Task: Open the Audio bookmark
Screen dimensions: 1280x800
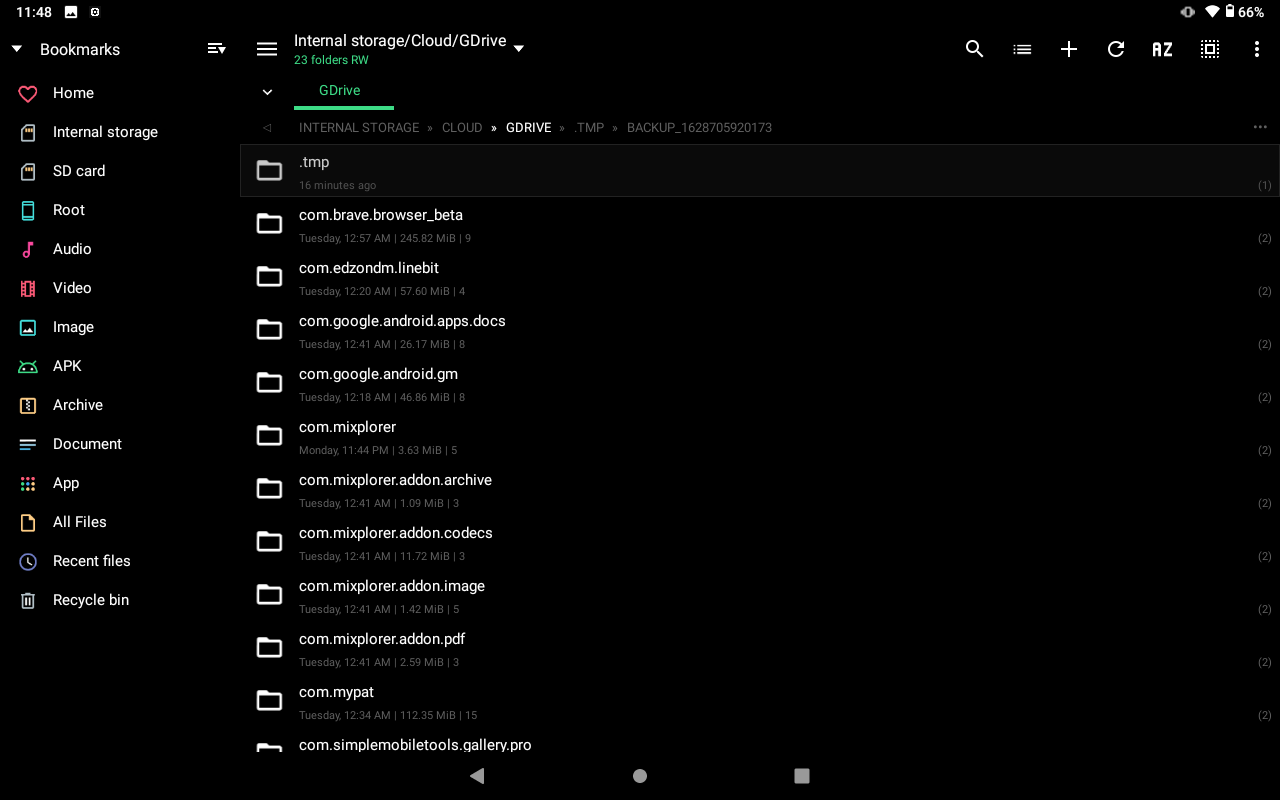Action: 71,249
